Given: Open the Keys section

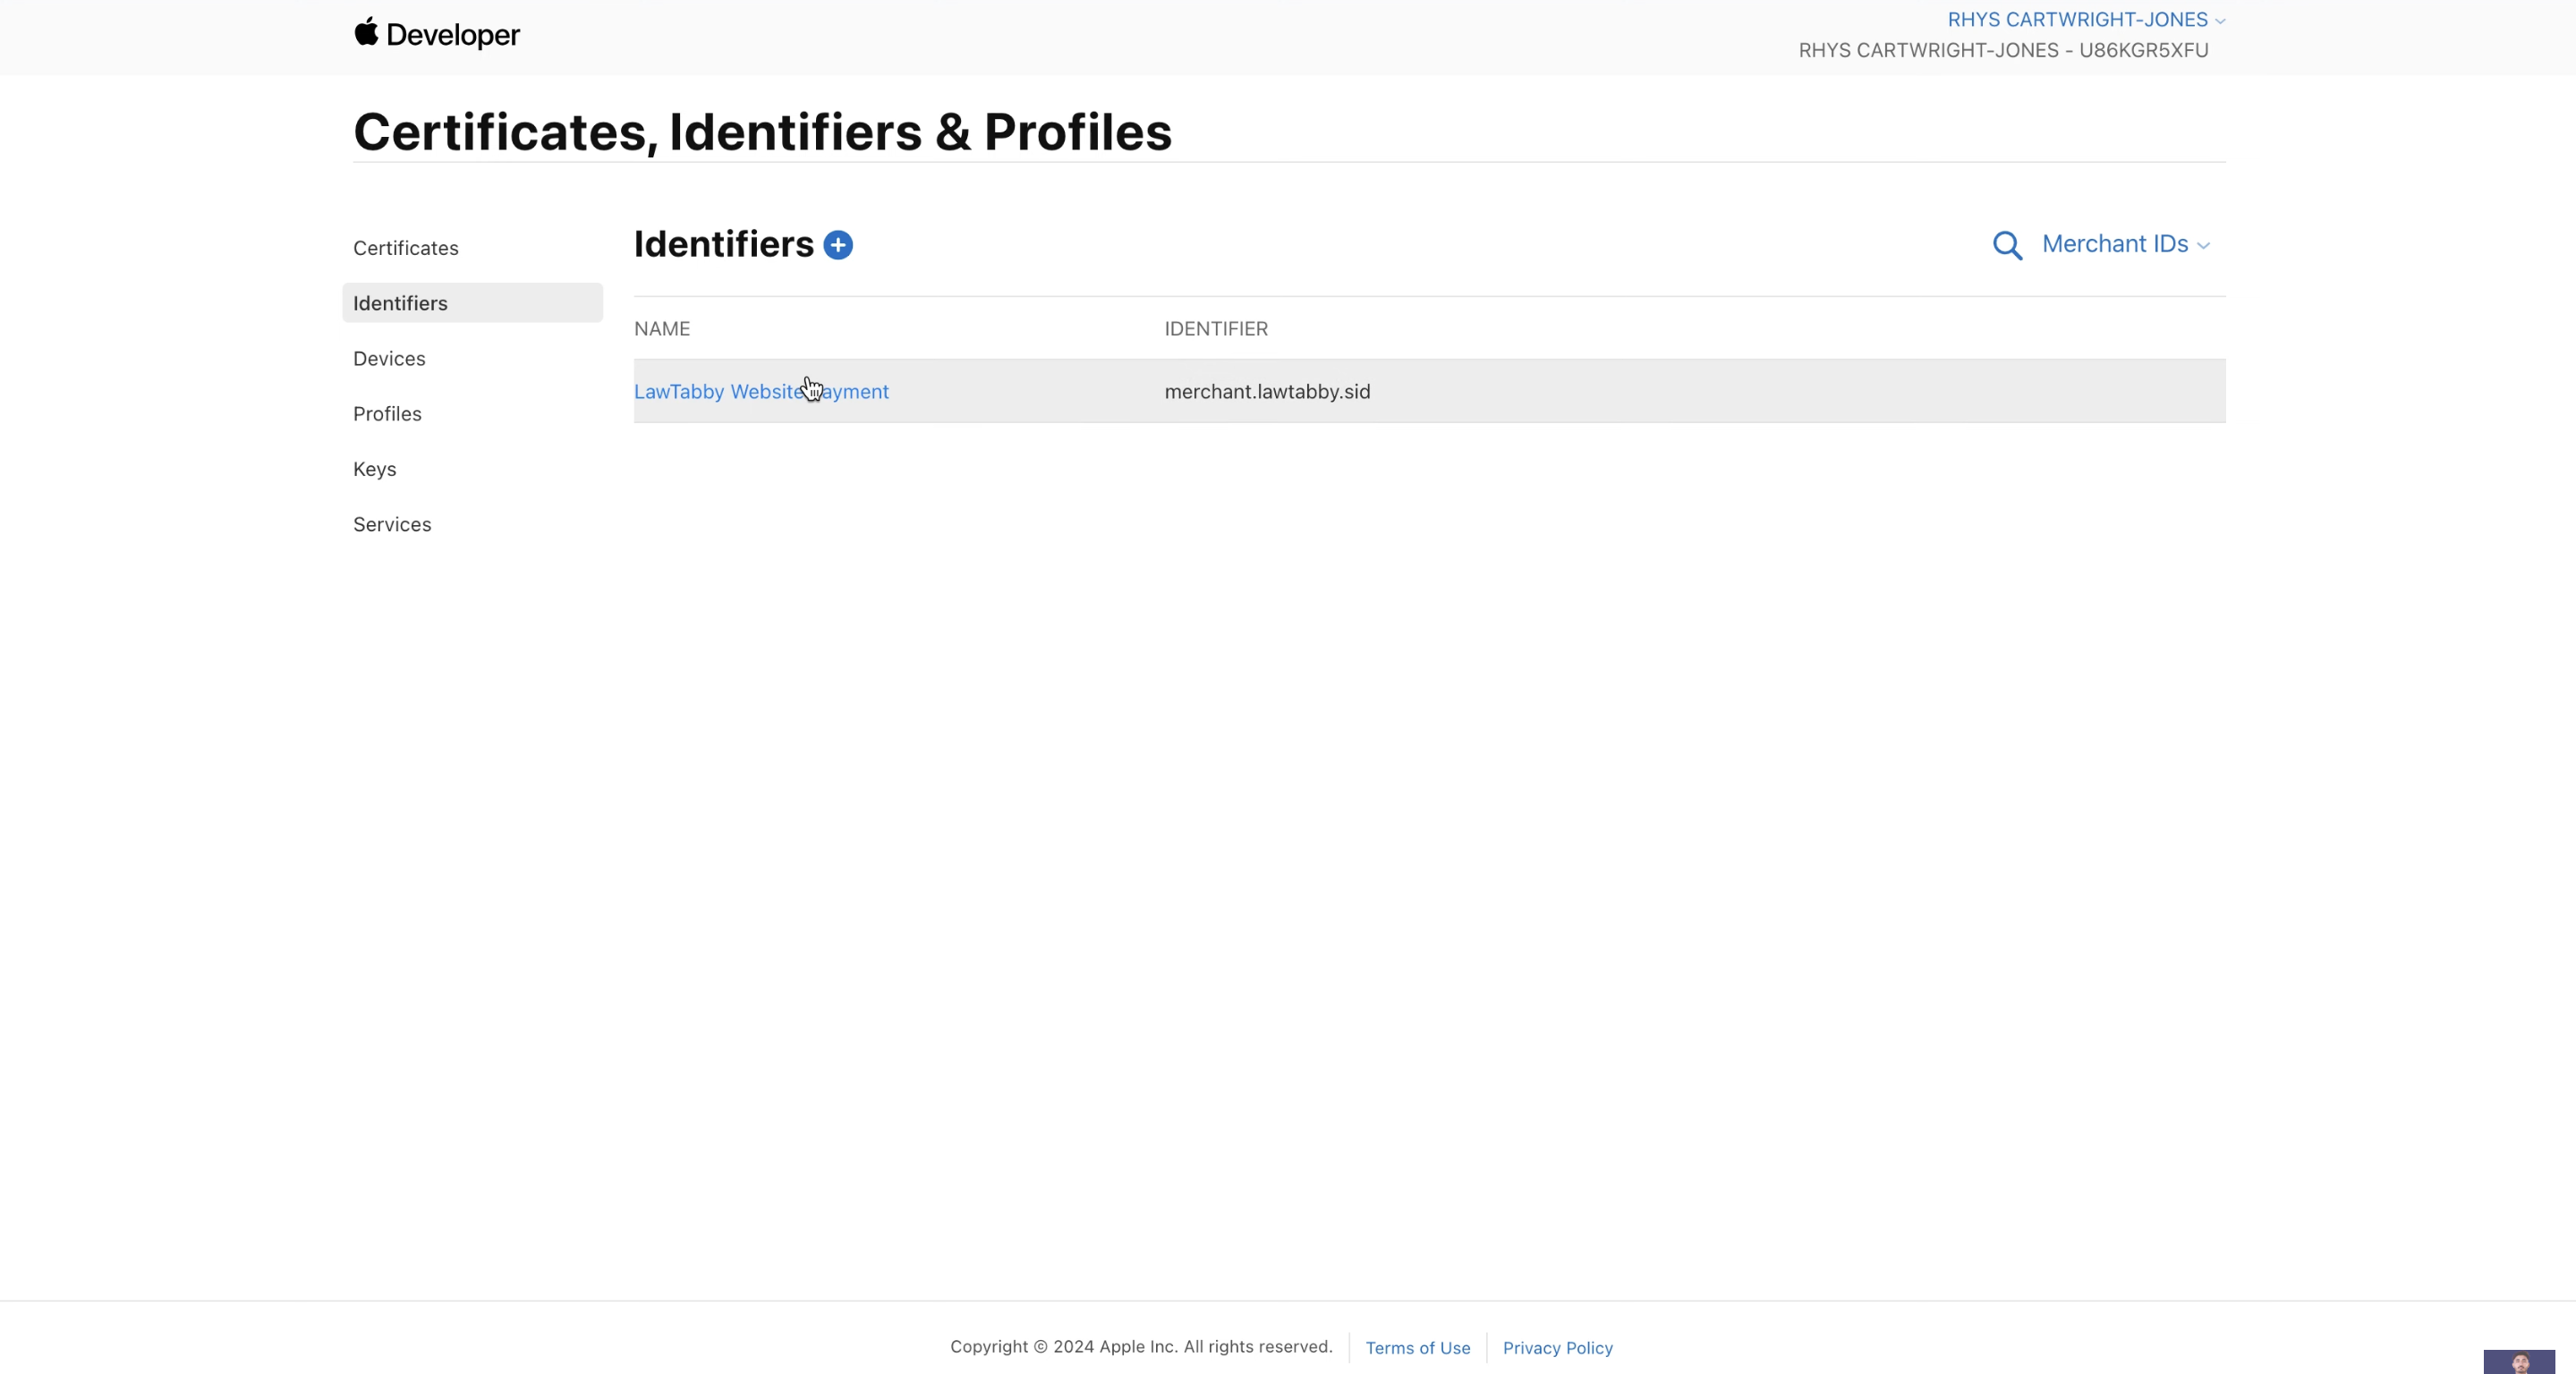Looking at the screenshot, I should [x=374, y=469].
